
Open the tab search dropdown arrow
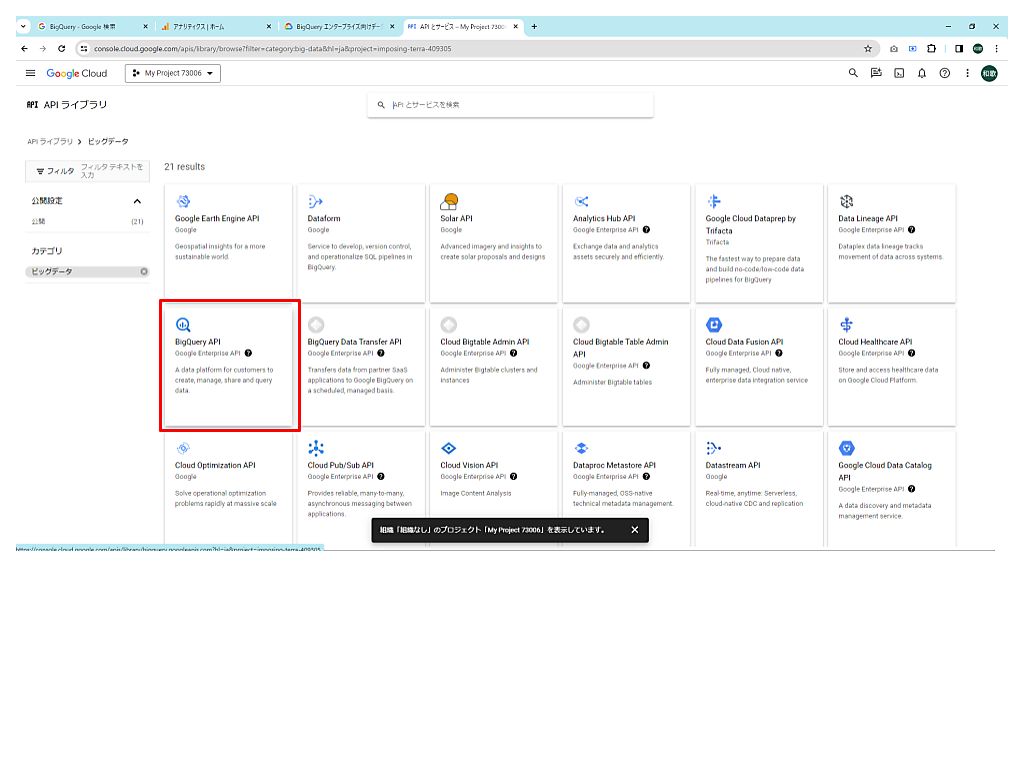pyautogui.click(x=24, y=27)
